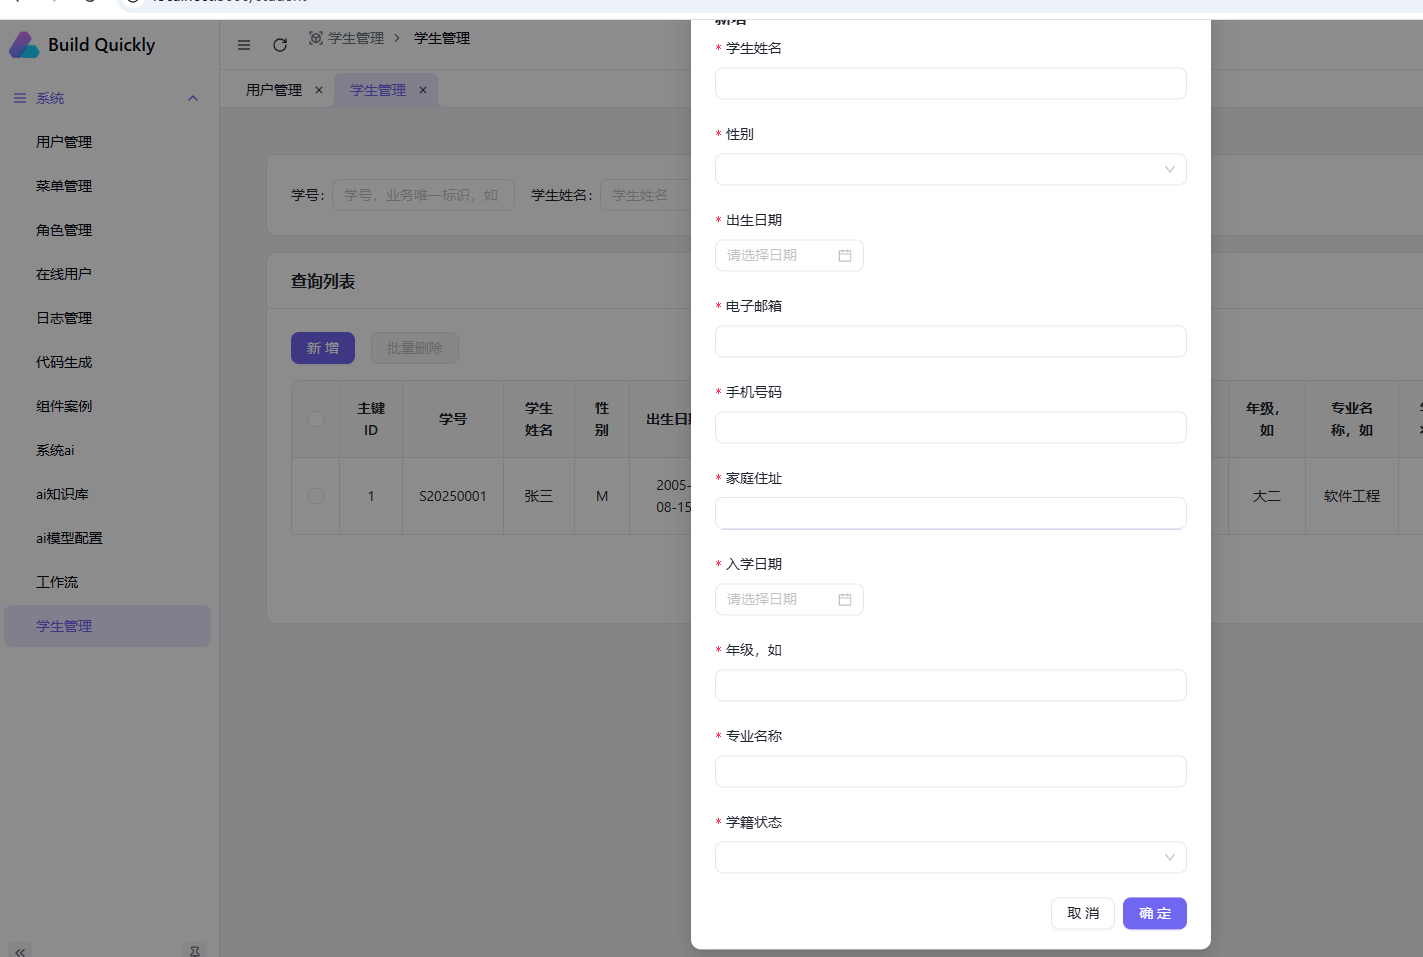Open calendar icon in 出生日期 field
This screenshot has width=1423, height=957.
tap(844, 256)
